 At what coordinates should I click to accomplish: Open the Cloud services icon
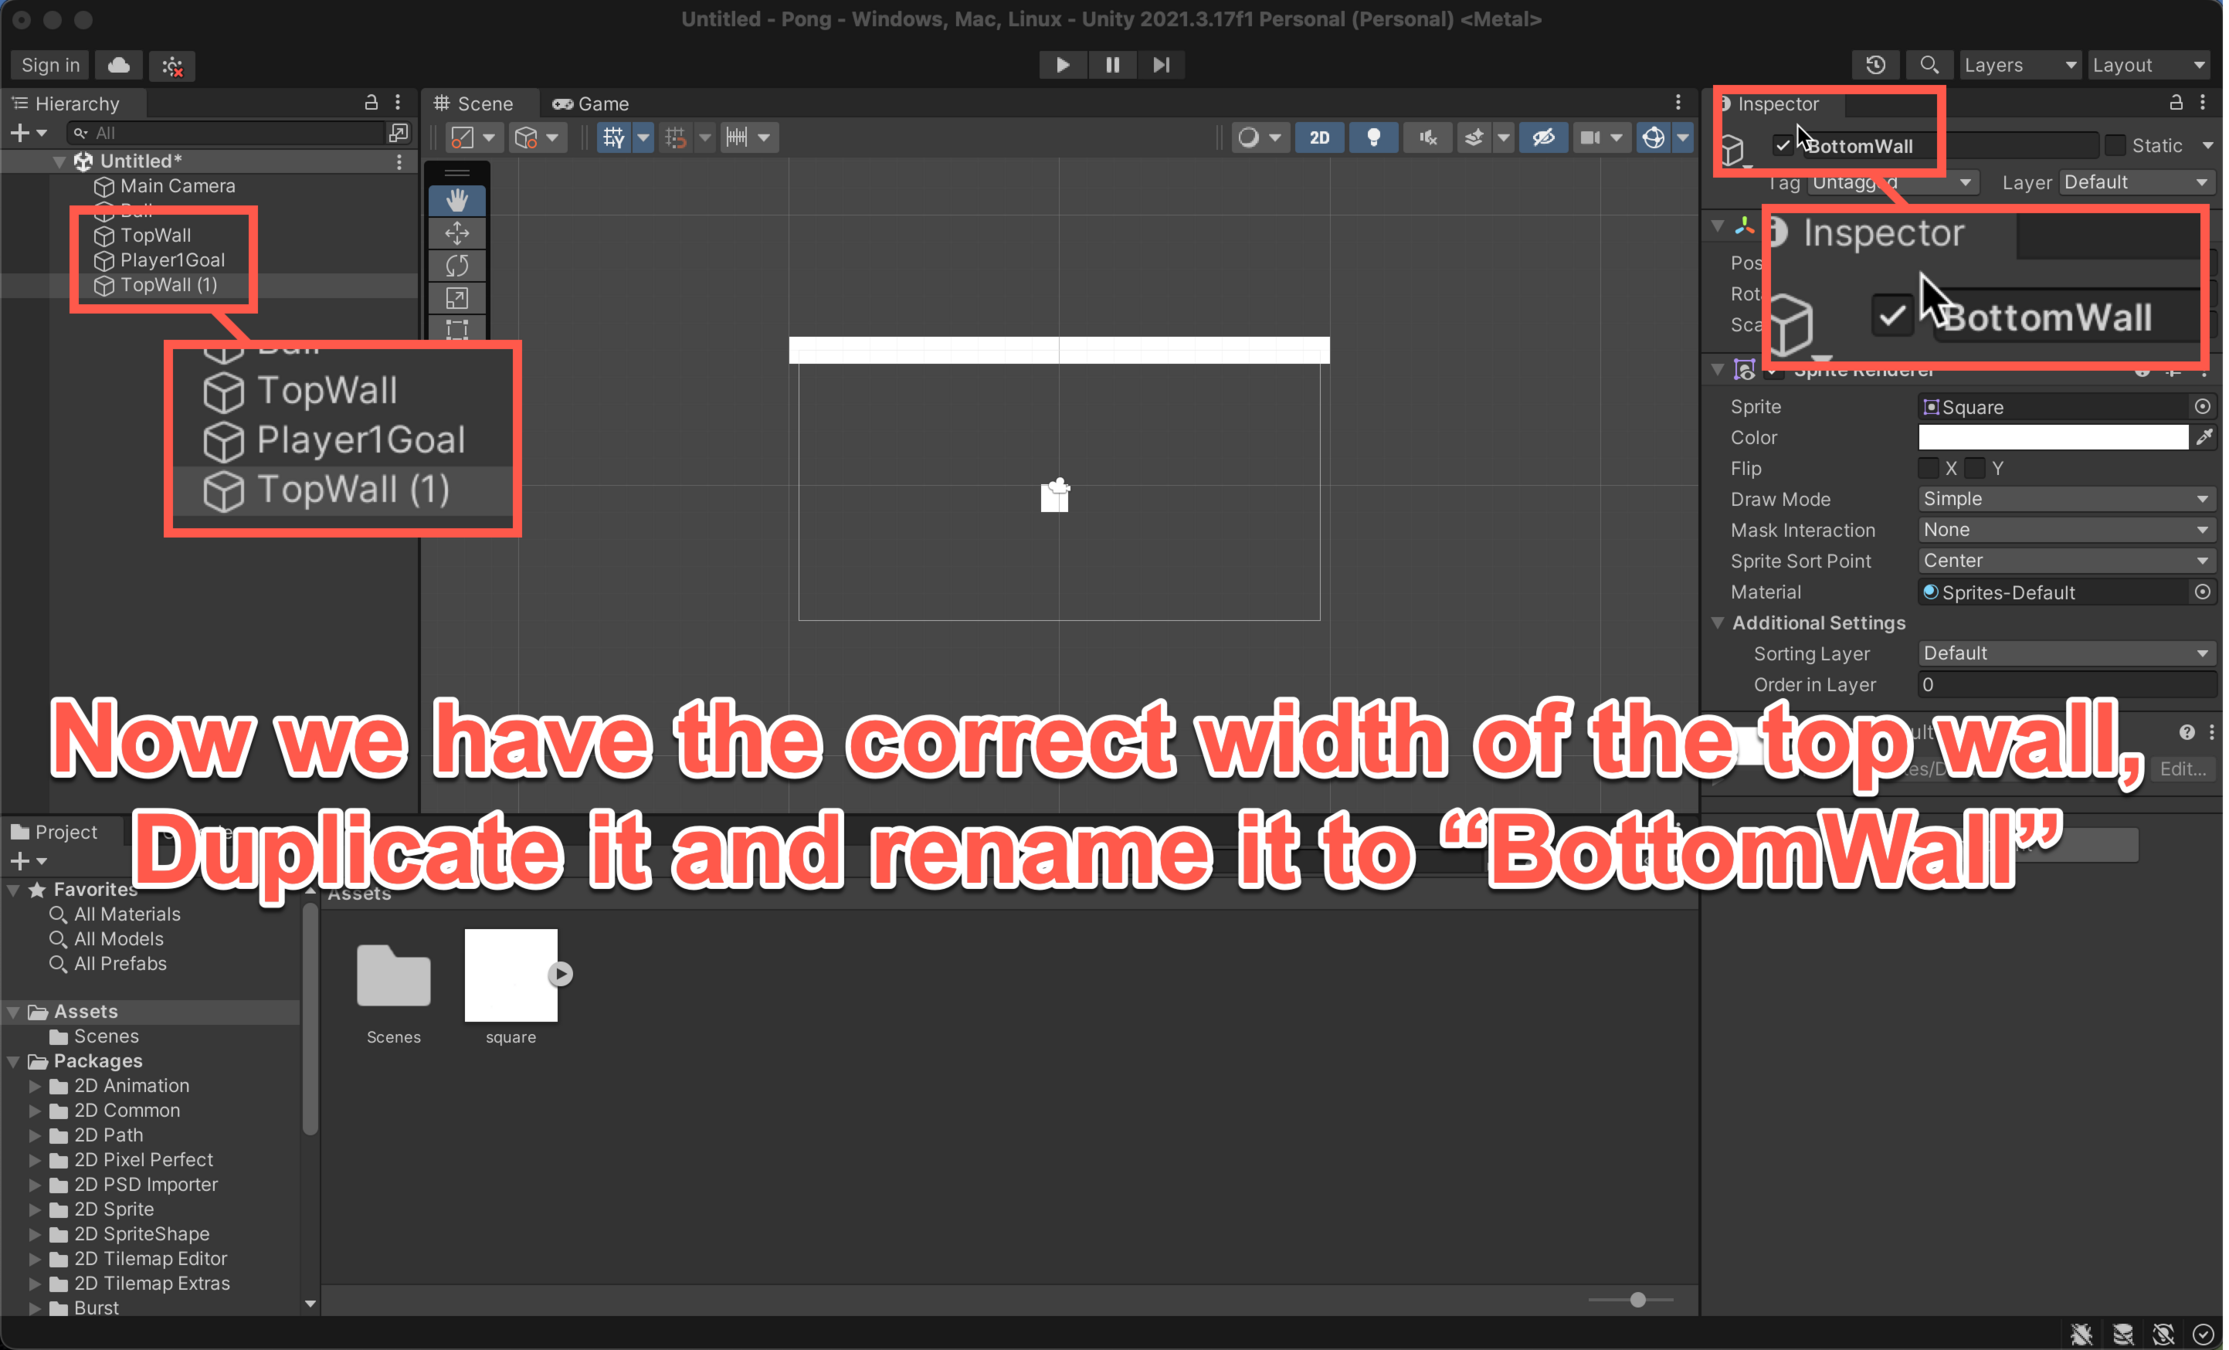click(119, 65)
